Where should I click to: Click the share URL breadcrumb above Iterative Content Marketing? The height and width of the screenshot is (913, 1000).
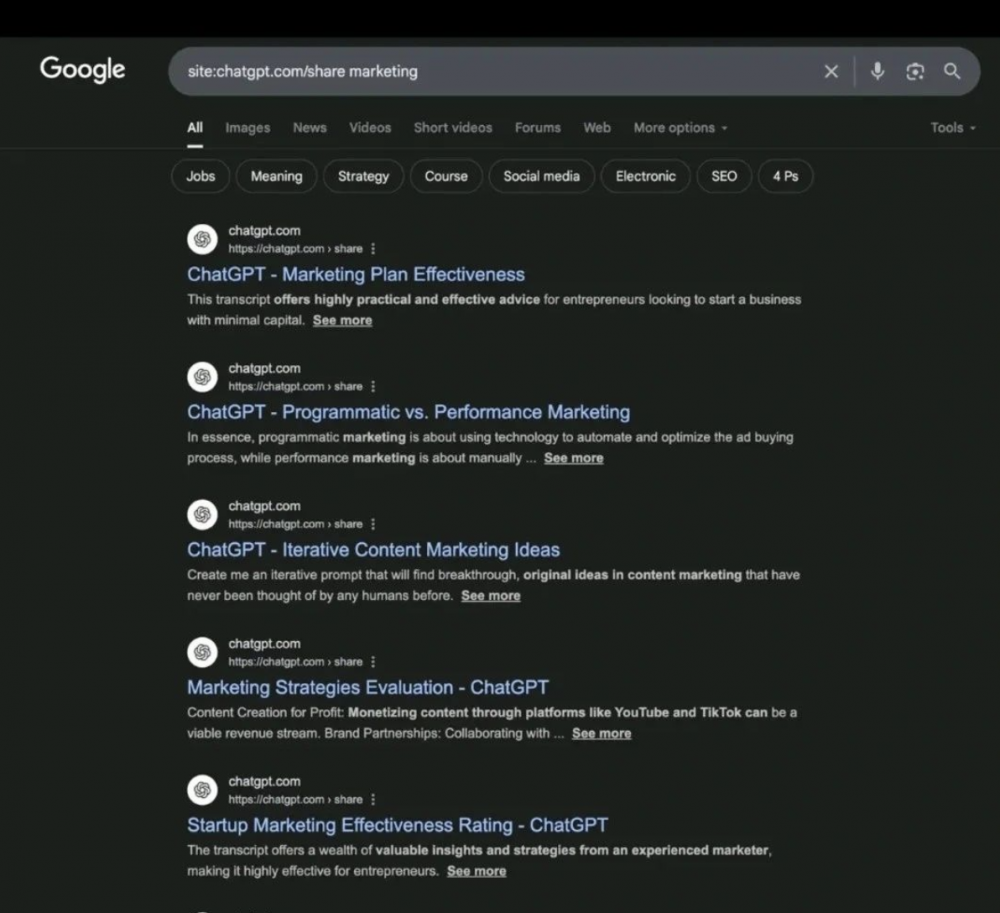click(295, 524)
